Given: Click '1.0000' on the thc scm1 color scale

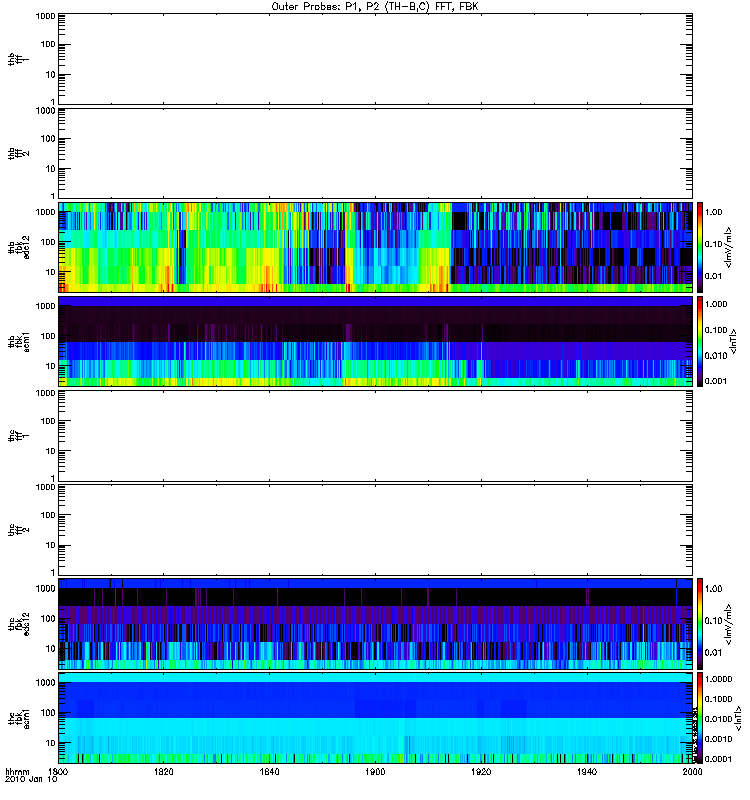Looking at the screenshot, I should [718, 679].
